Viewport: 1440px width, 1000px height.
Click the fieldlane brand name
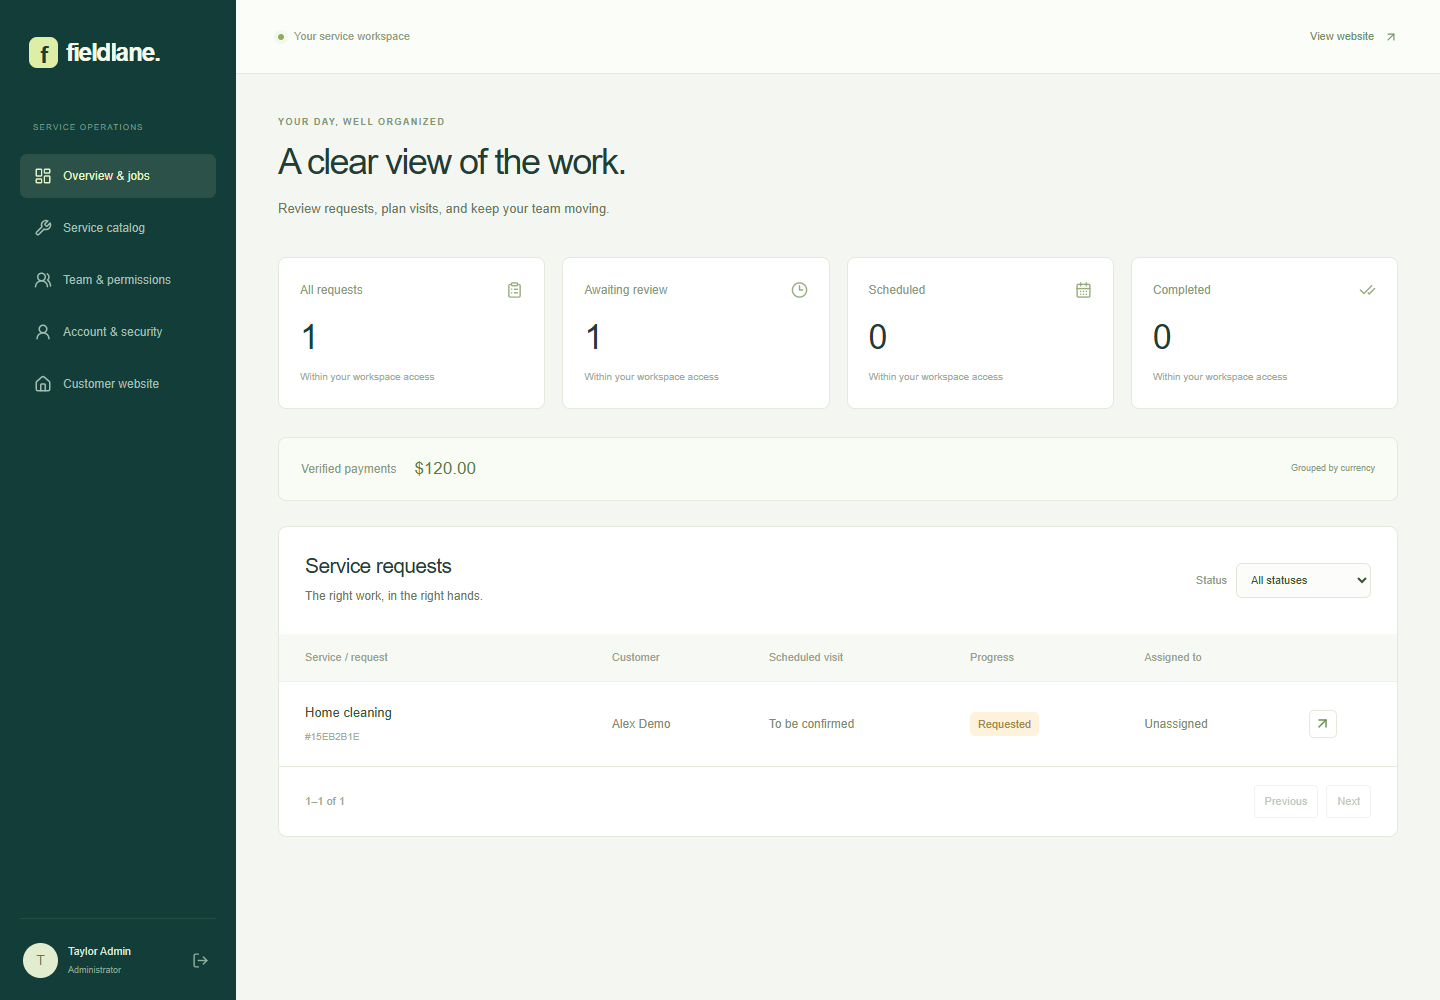(x=113, y=52)
